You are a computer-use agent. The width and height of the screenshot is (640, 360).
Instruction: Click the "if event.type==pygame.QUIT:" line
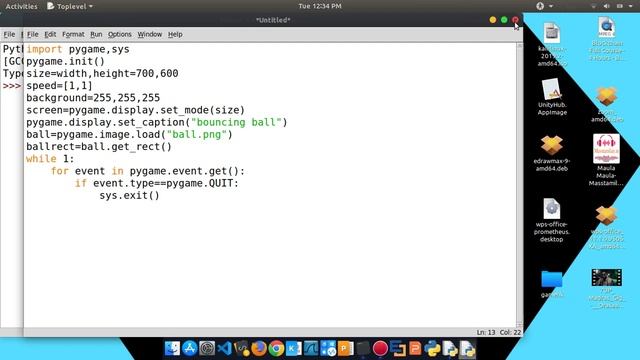[157, 183]
